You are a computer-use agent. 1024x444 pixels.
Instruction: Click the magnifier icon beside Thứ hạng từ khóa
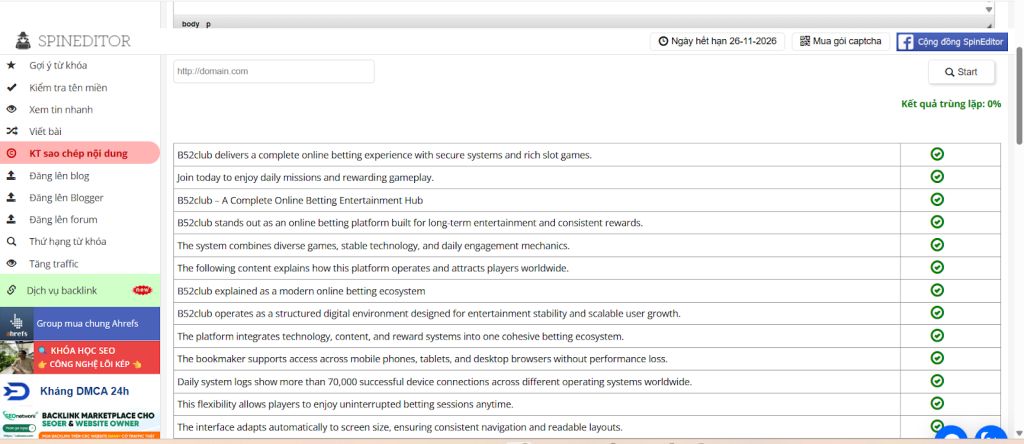(x=11, y=242)
